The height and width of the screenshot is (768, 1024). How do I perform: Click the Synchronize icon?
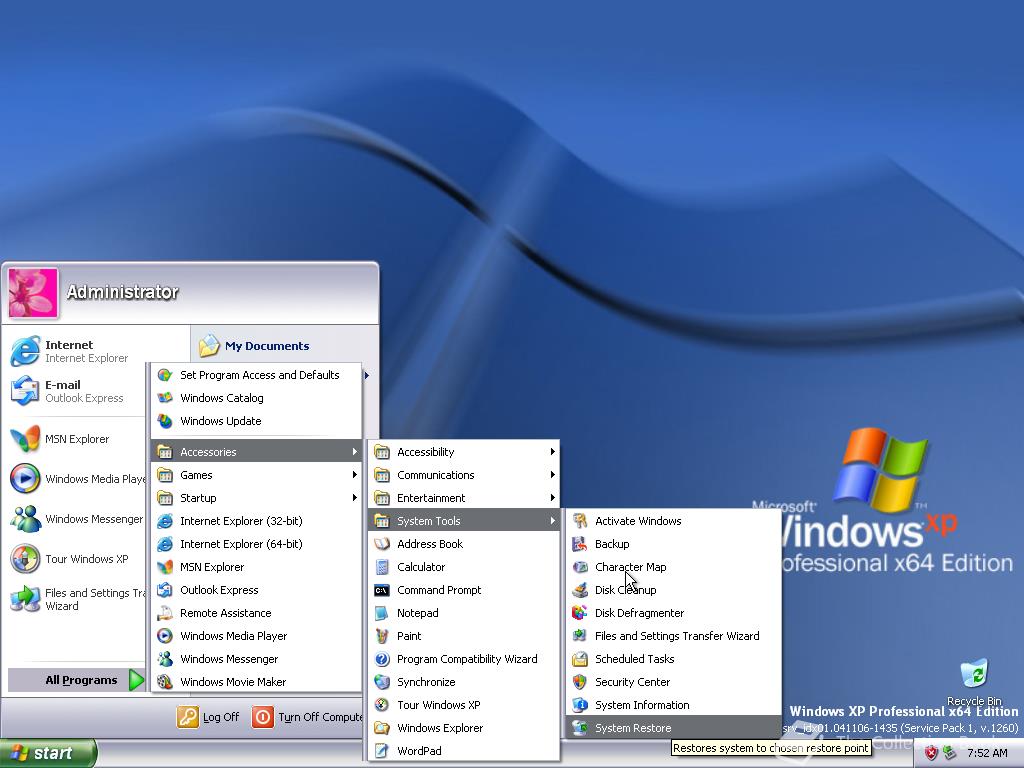coord(382,682)
